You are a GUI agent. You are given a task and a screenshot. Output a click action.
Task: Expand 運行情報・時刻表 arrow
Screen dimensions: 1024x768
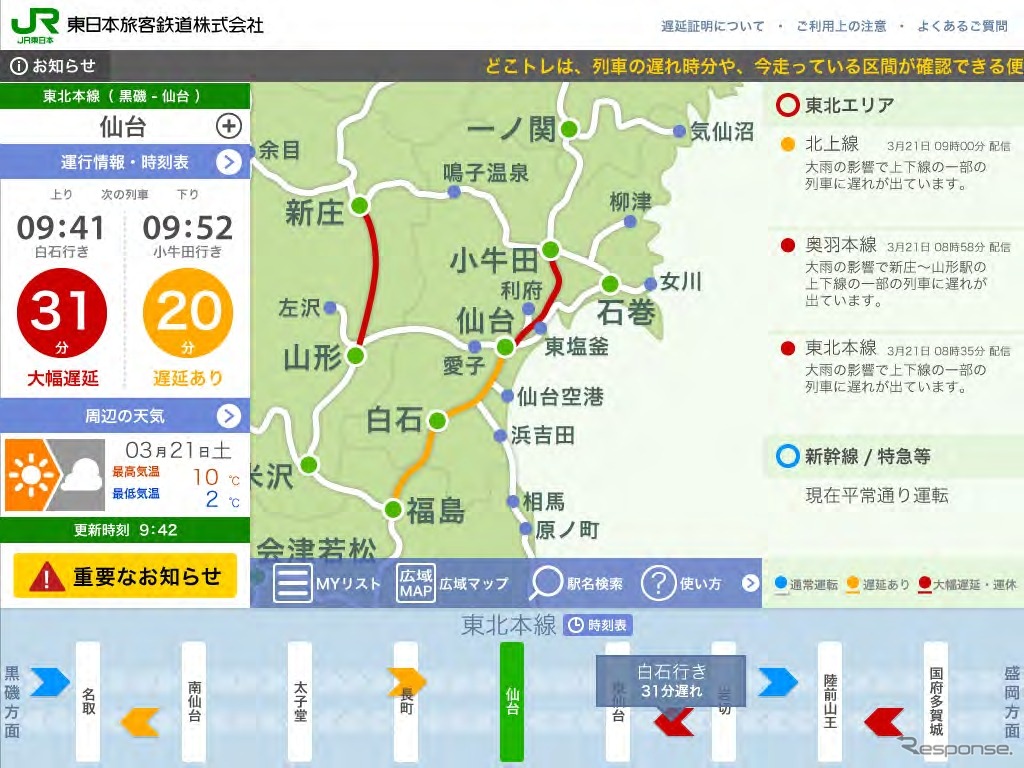(x=229, y=161)
